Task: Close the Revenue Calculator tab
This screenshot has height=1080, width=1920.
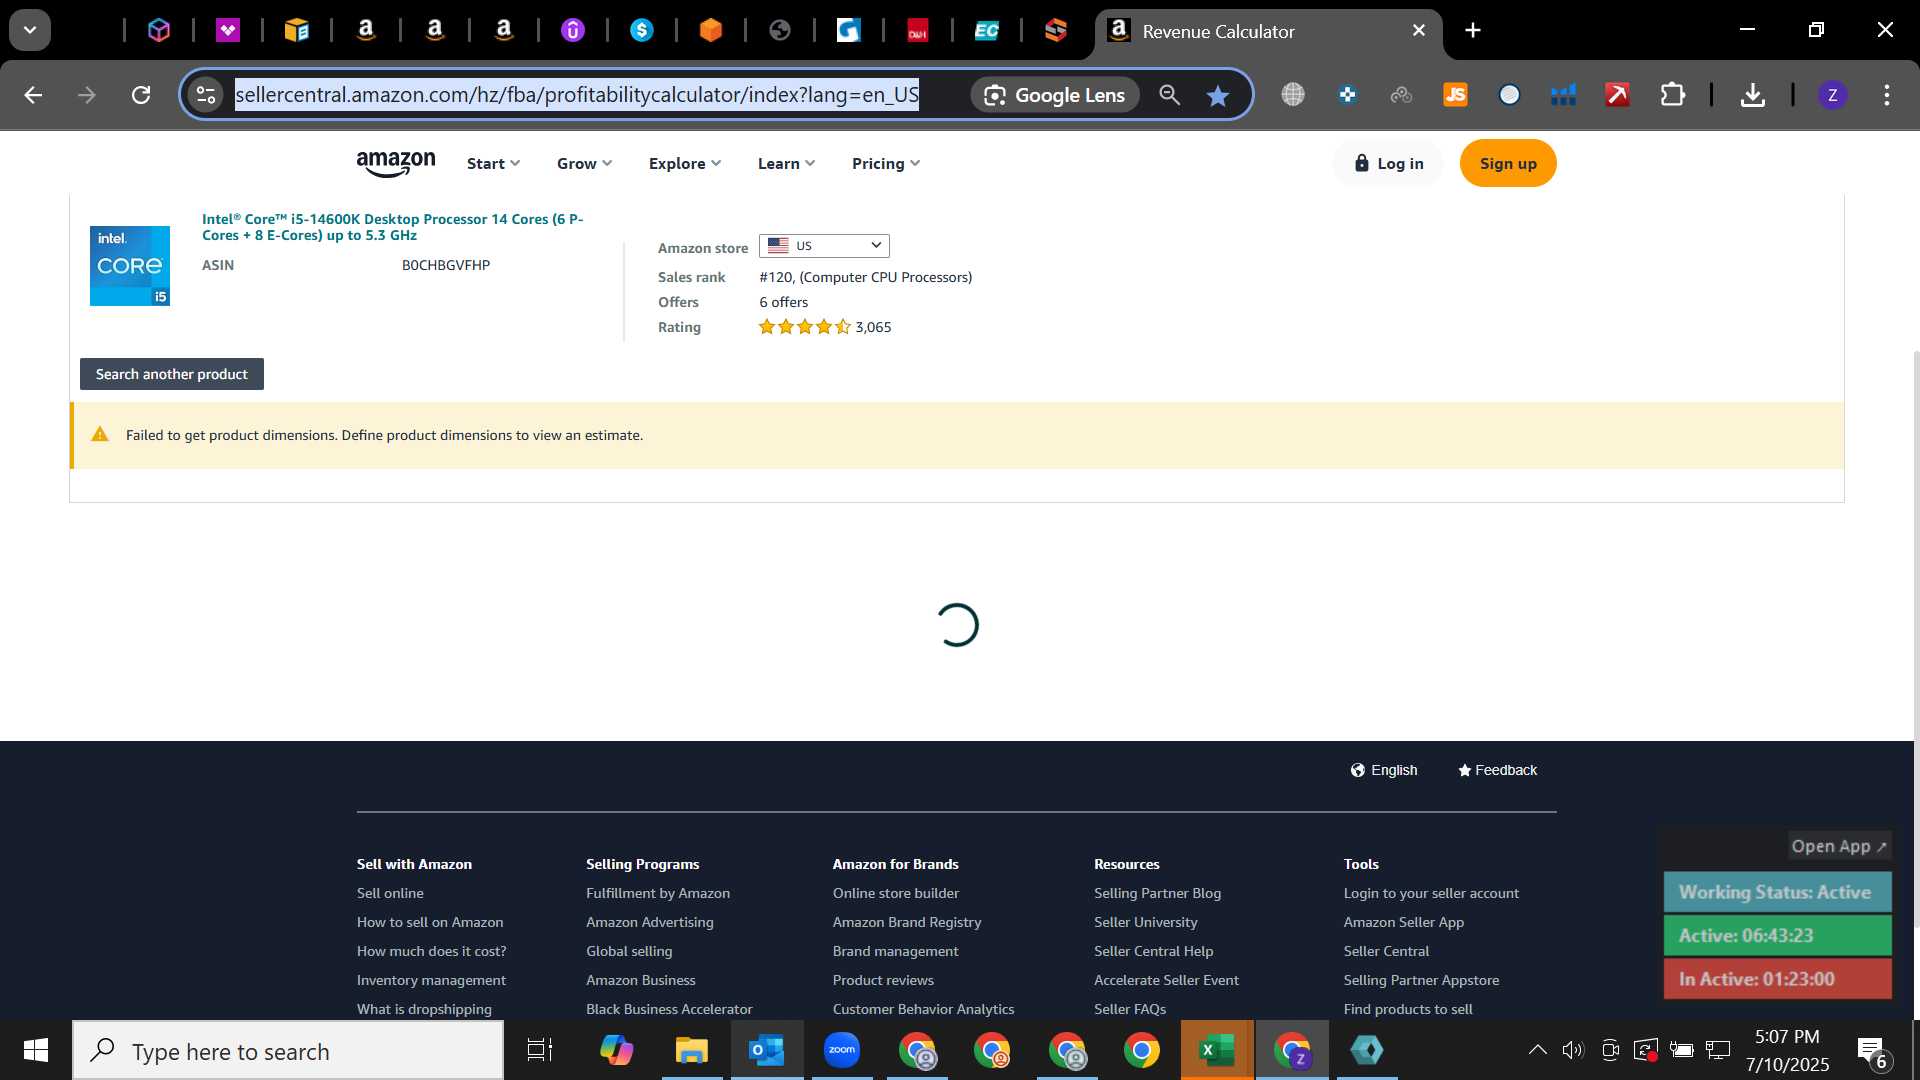Action: click(x=1419, y=31)
